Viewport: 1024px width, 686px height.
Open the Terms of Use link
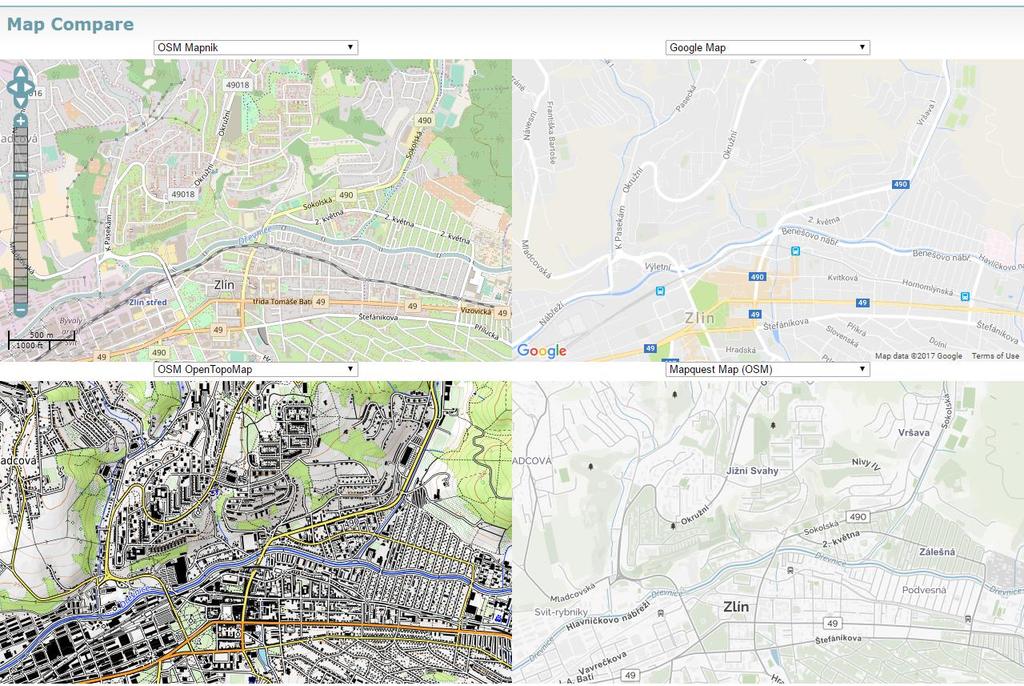[995, 356]
